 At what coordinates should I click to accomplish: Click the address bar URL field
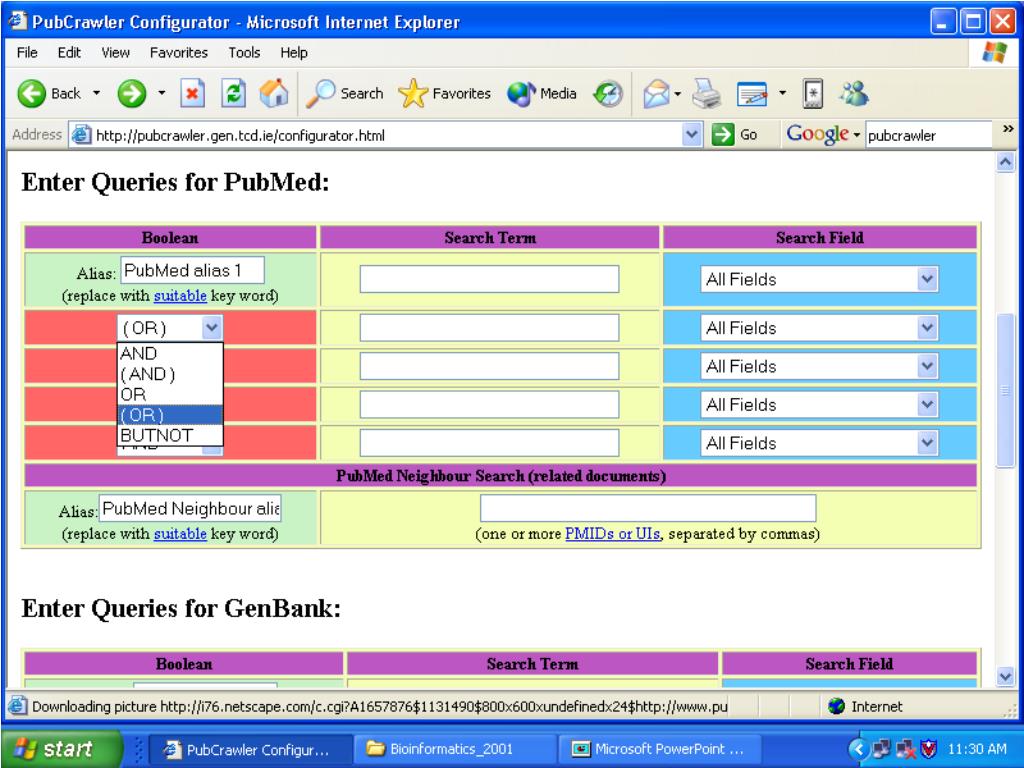pos(385,135)
